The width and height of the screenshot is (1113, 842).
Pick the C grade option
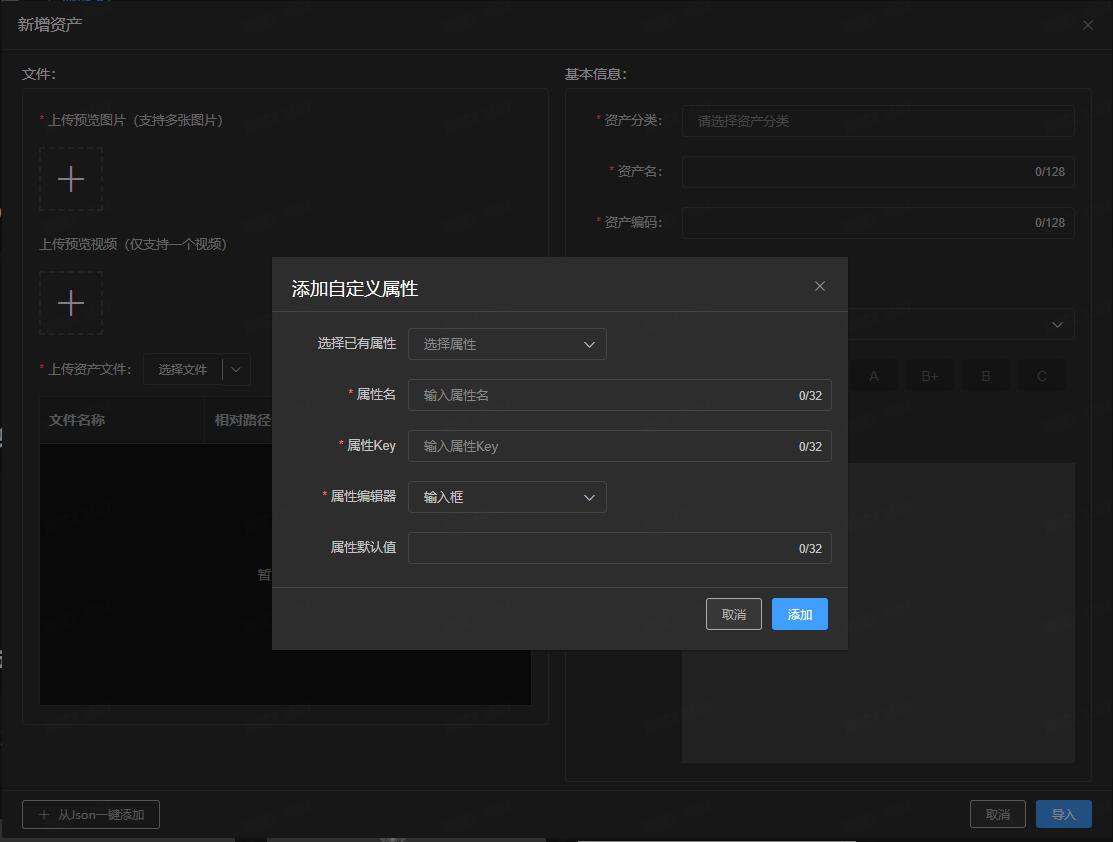tap(1042, 376)
